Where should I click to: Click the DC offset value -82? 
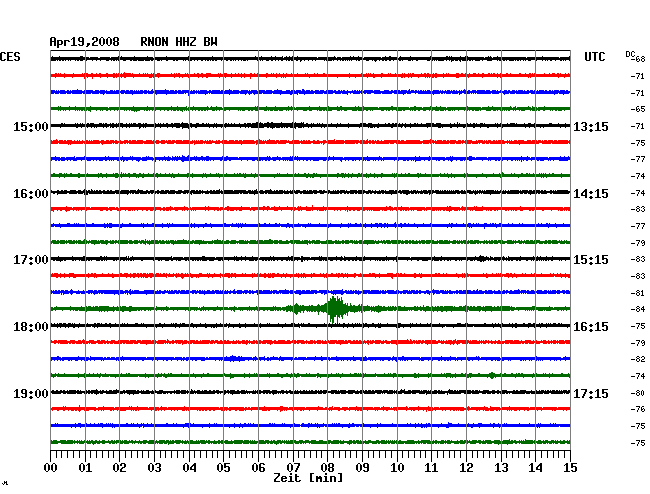[x=638, y=359]
